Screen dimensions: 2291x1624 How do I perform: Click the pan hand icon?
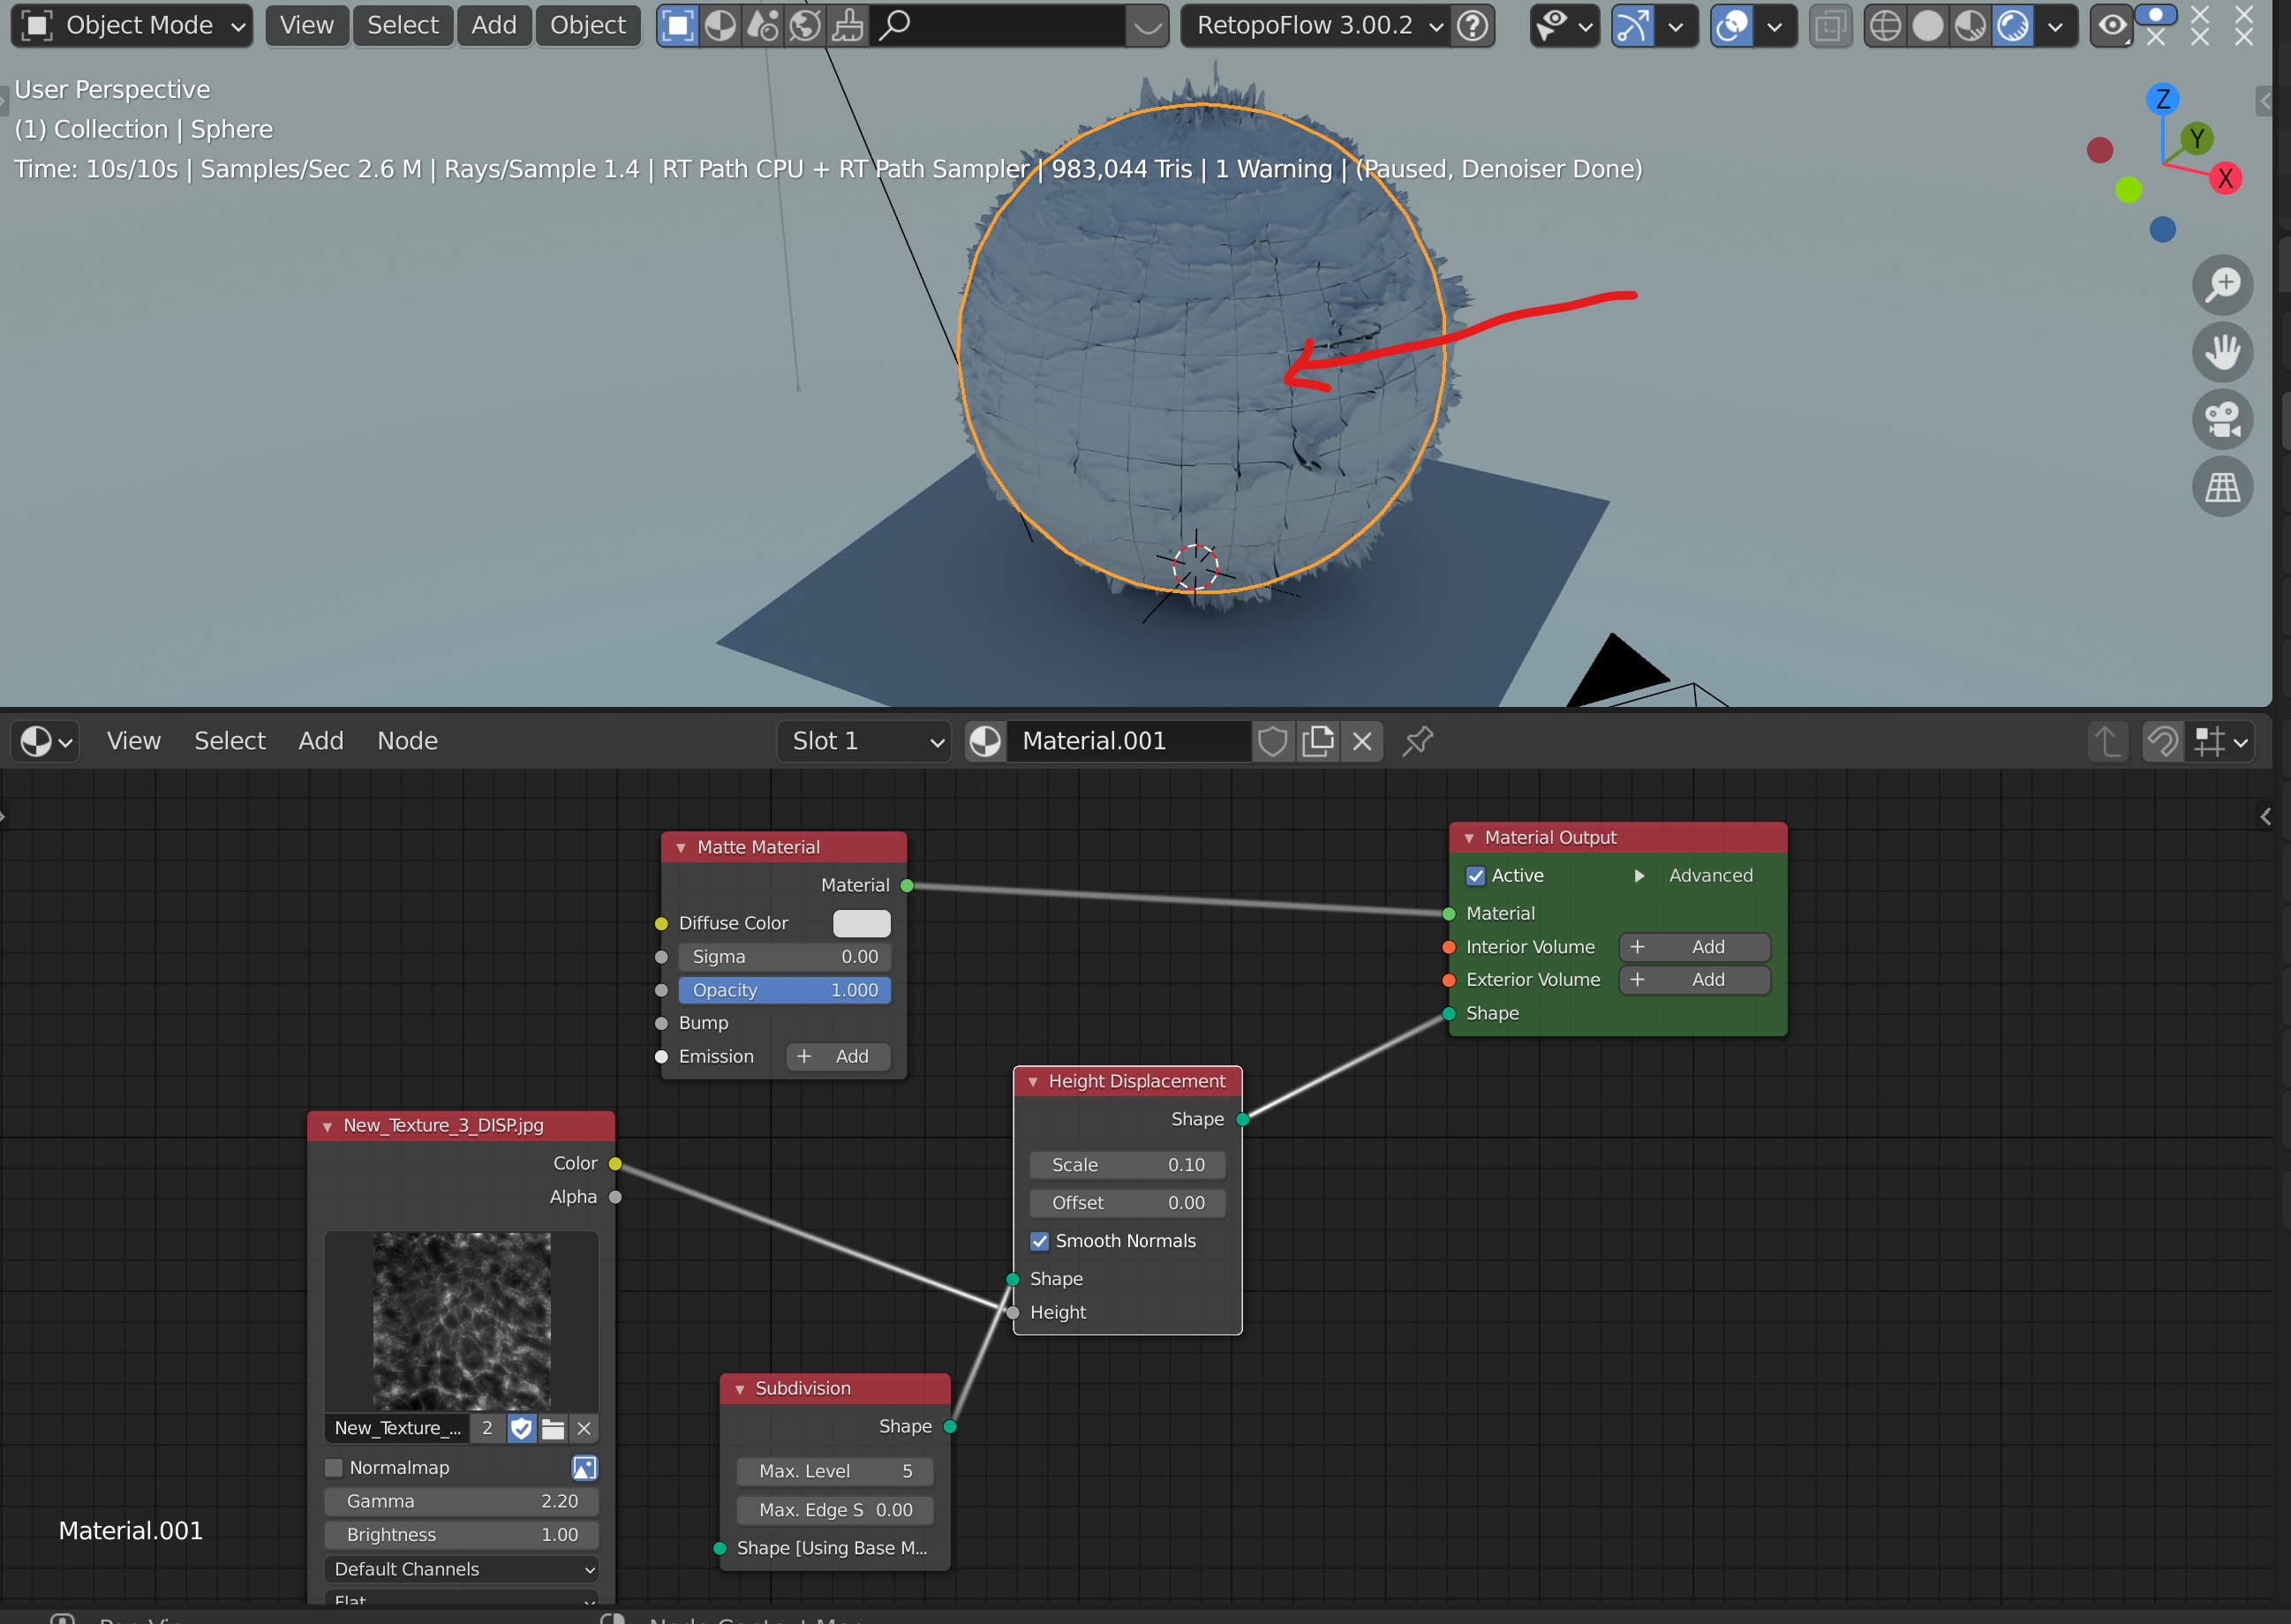(x=2221, y=352)
